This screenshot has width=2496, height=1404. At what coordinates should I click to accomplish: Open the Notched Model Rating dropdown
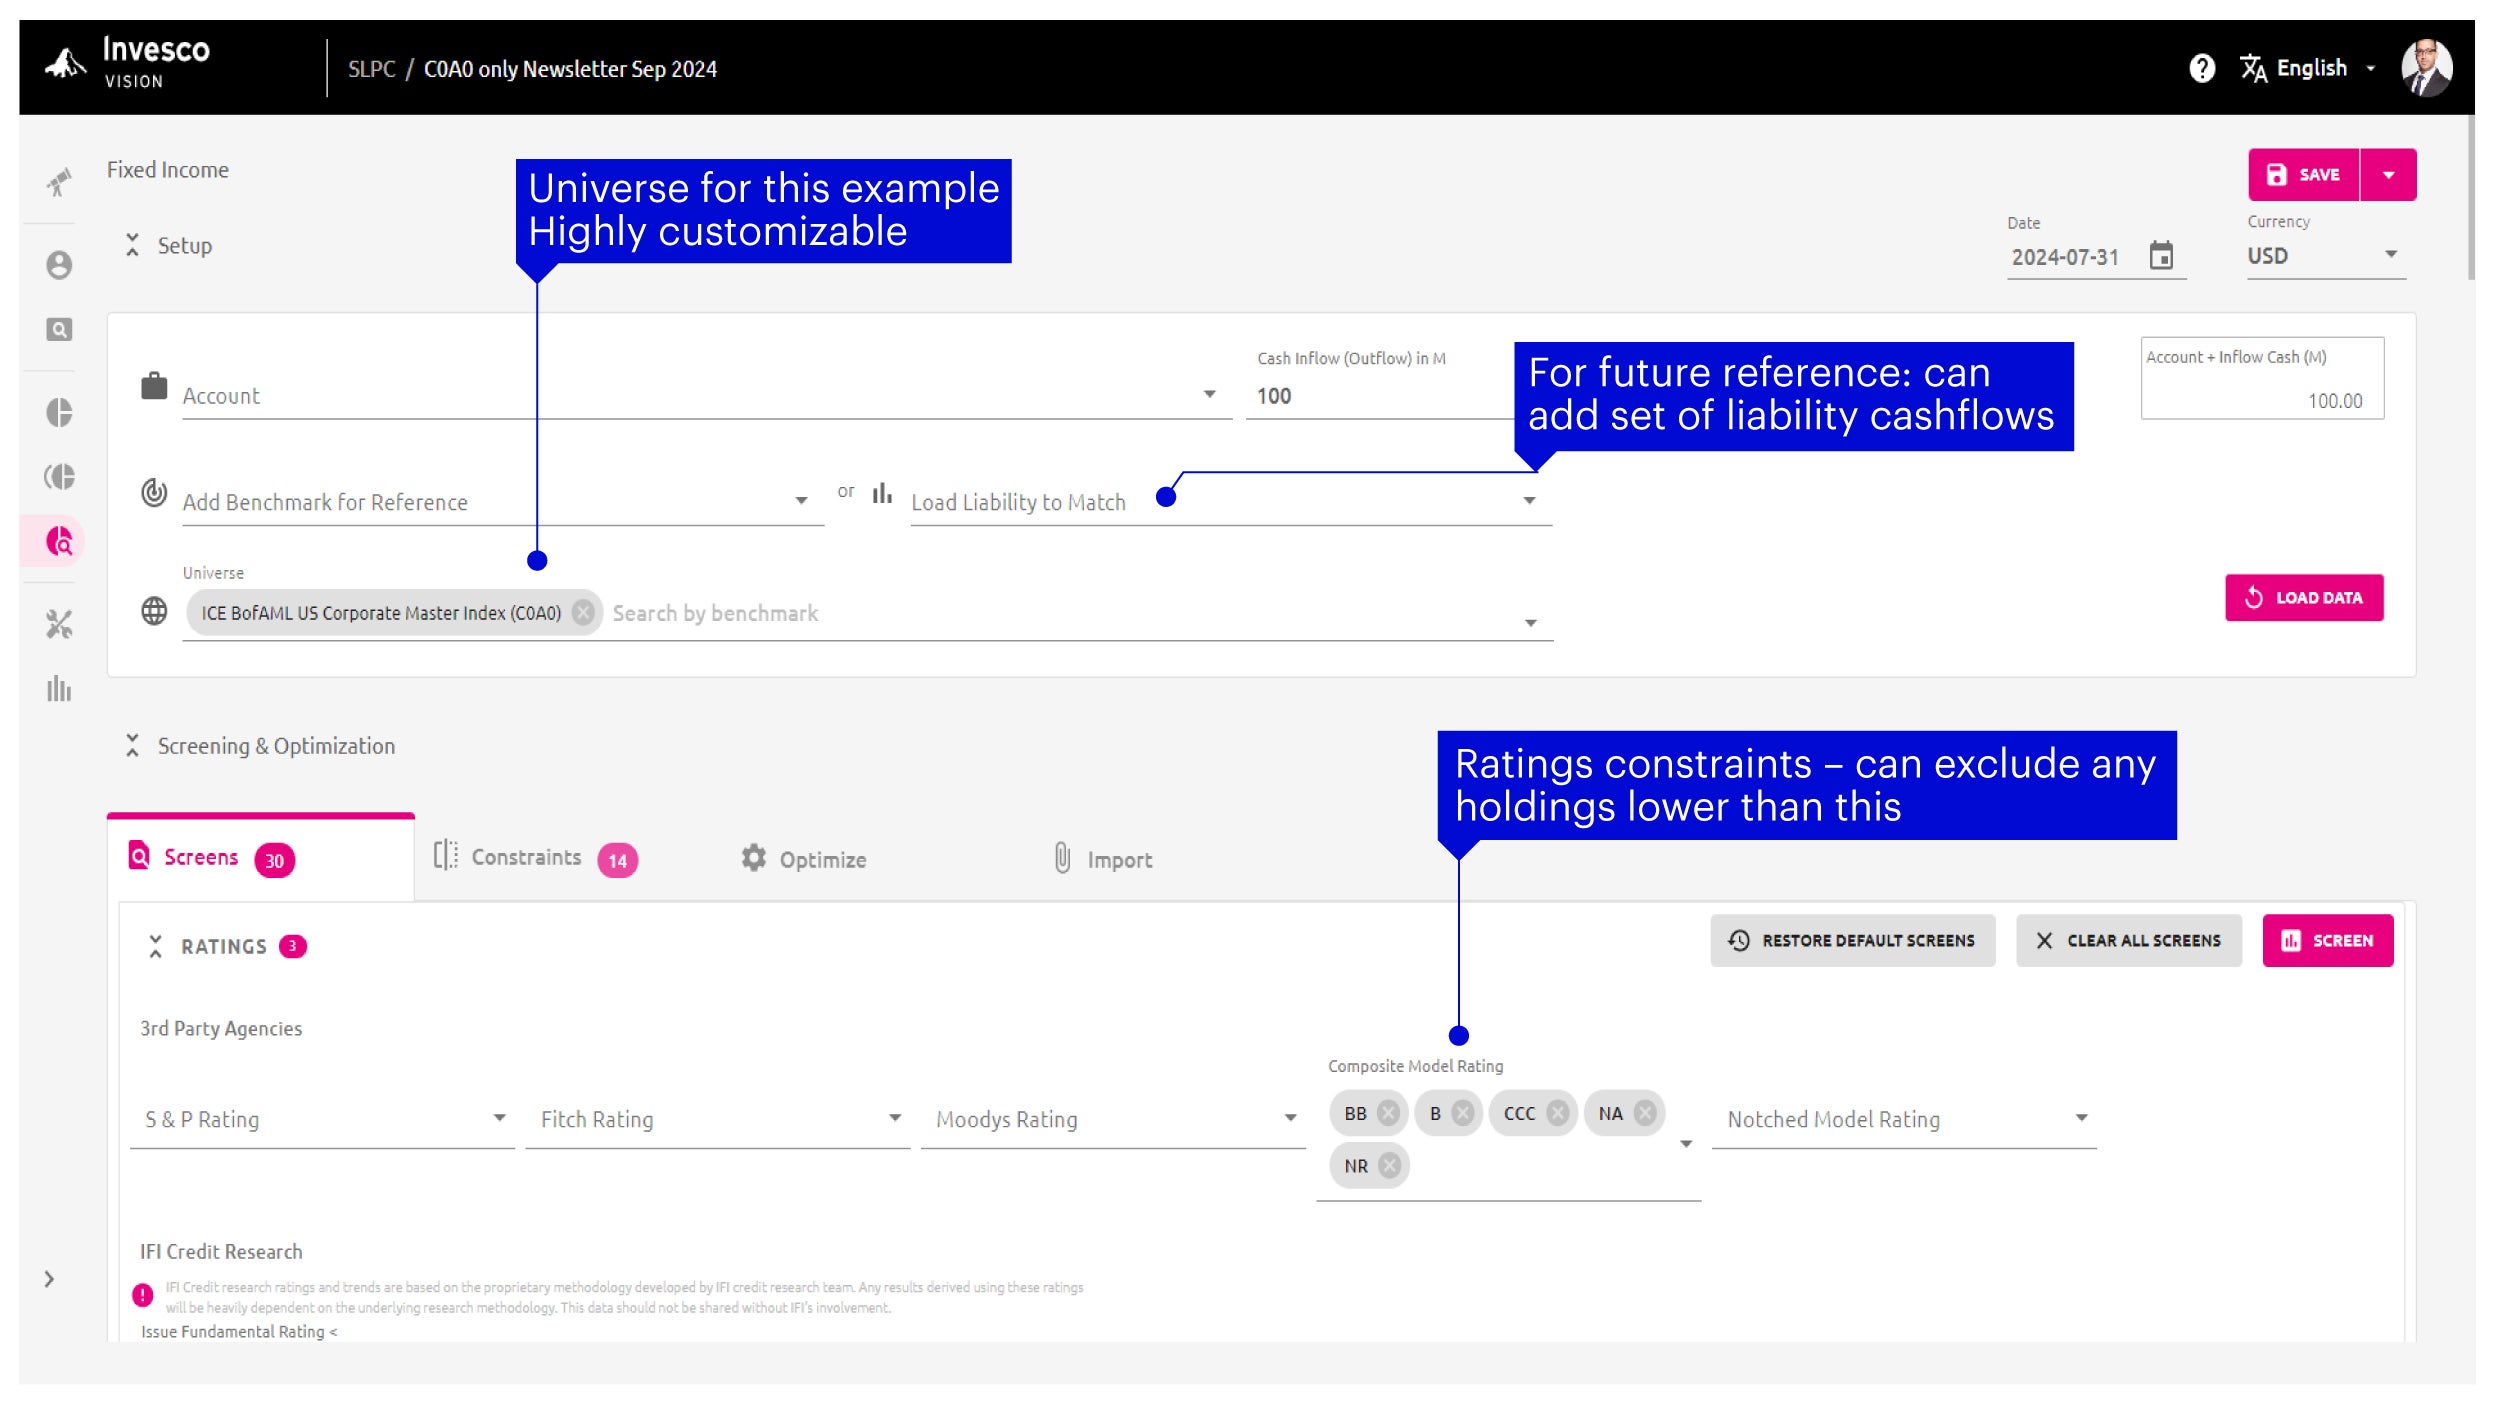click(1904, 1120)
